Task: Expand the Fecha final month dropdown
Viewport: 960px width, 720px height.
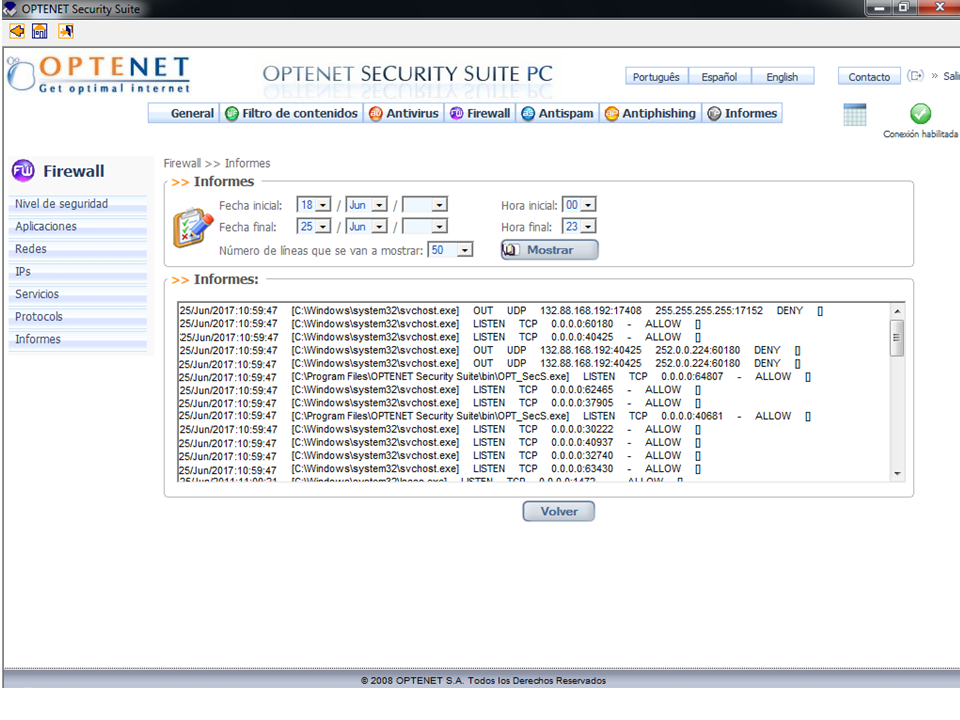Action: tap(379, 227)
